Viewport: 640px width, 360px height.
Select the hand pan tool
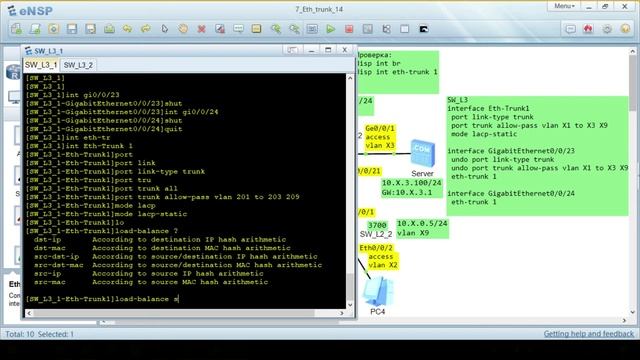[183, 29]
